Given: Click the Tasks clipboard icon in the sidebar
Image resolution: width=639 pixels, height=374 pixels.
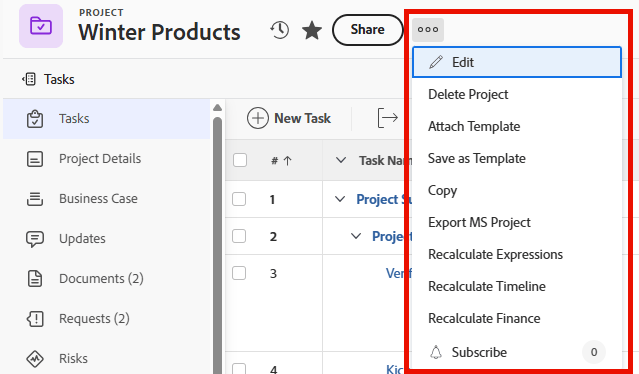Looking at the screenshot, I should [35, 119].
